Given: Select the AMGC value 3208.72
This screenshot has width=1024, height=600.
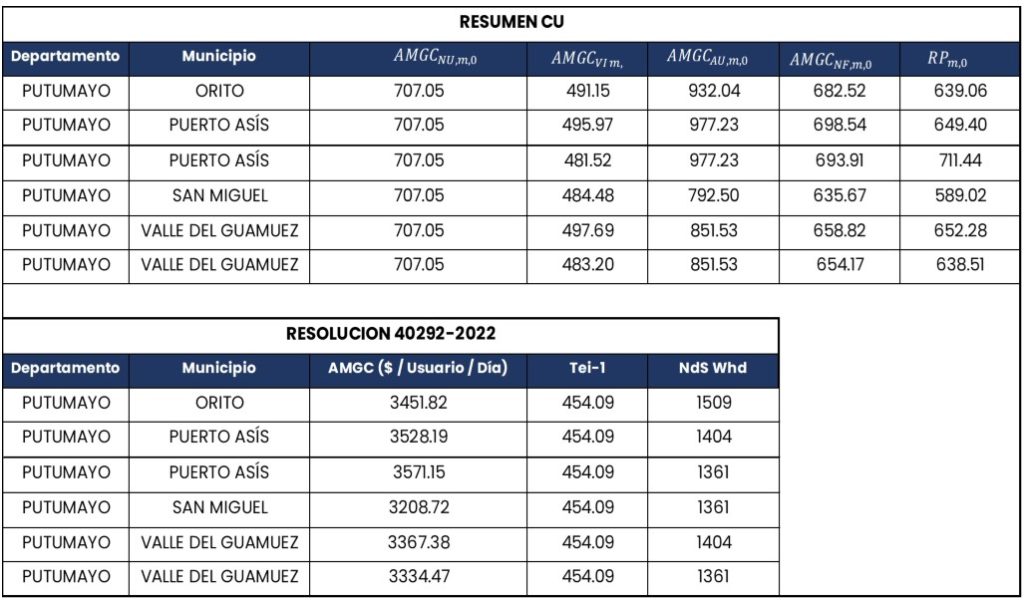Looking at the screenshot, I should [x=418, y=507].
